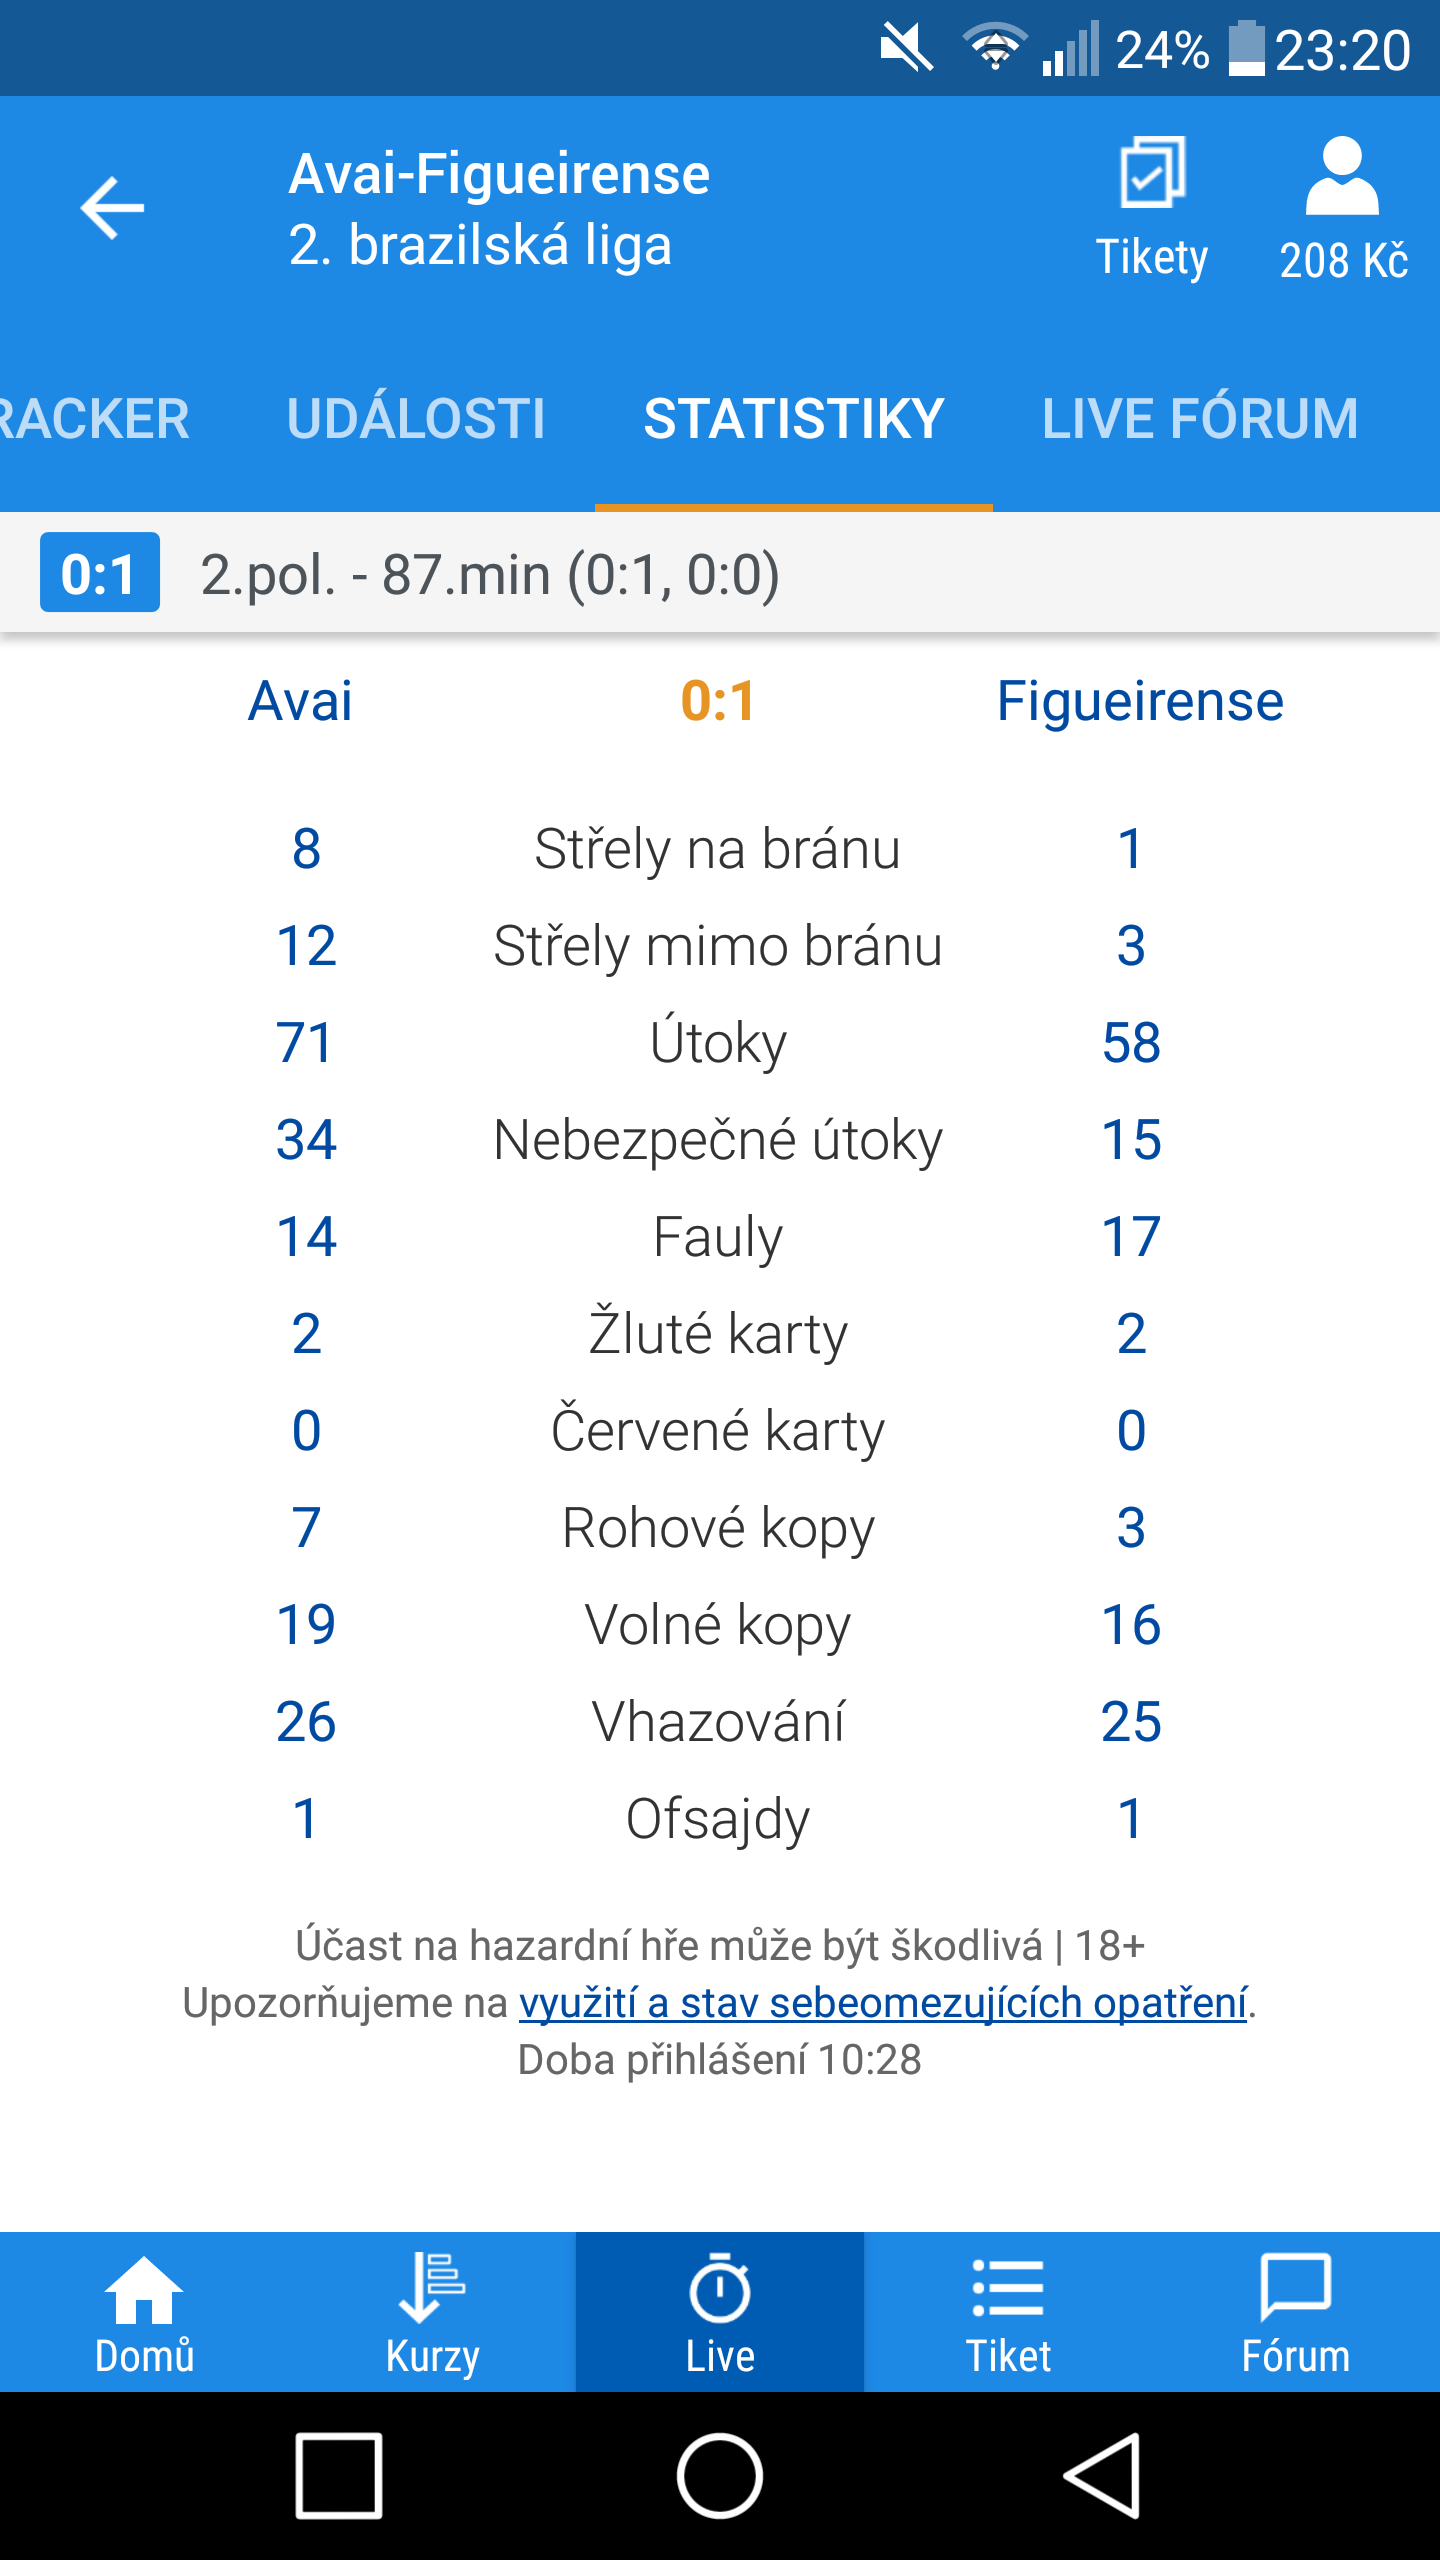Switch to the LIVE FÓRUM tab
The image size is (1440, 2560).
1200,419
